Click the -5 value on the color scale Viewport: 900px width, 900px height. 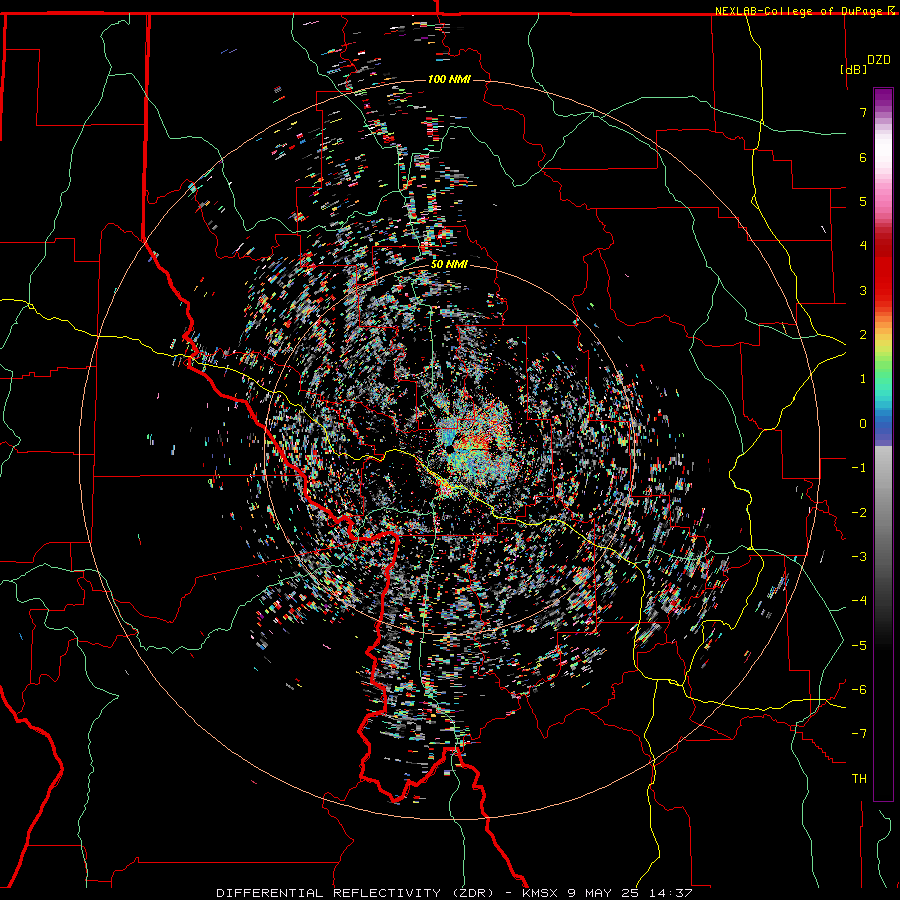(859, 646)
